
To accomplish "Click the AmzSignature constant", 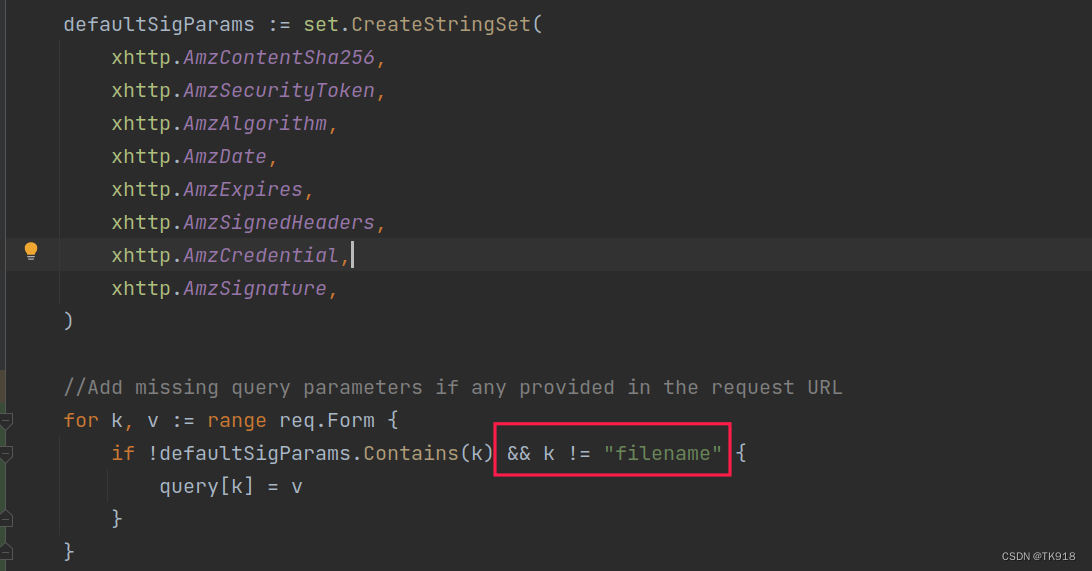I will (255, 288).
